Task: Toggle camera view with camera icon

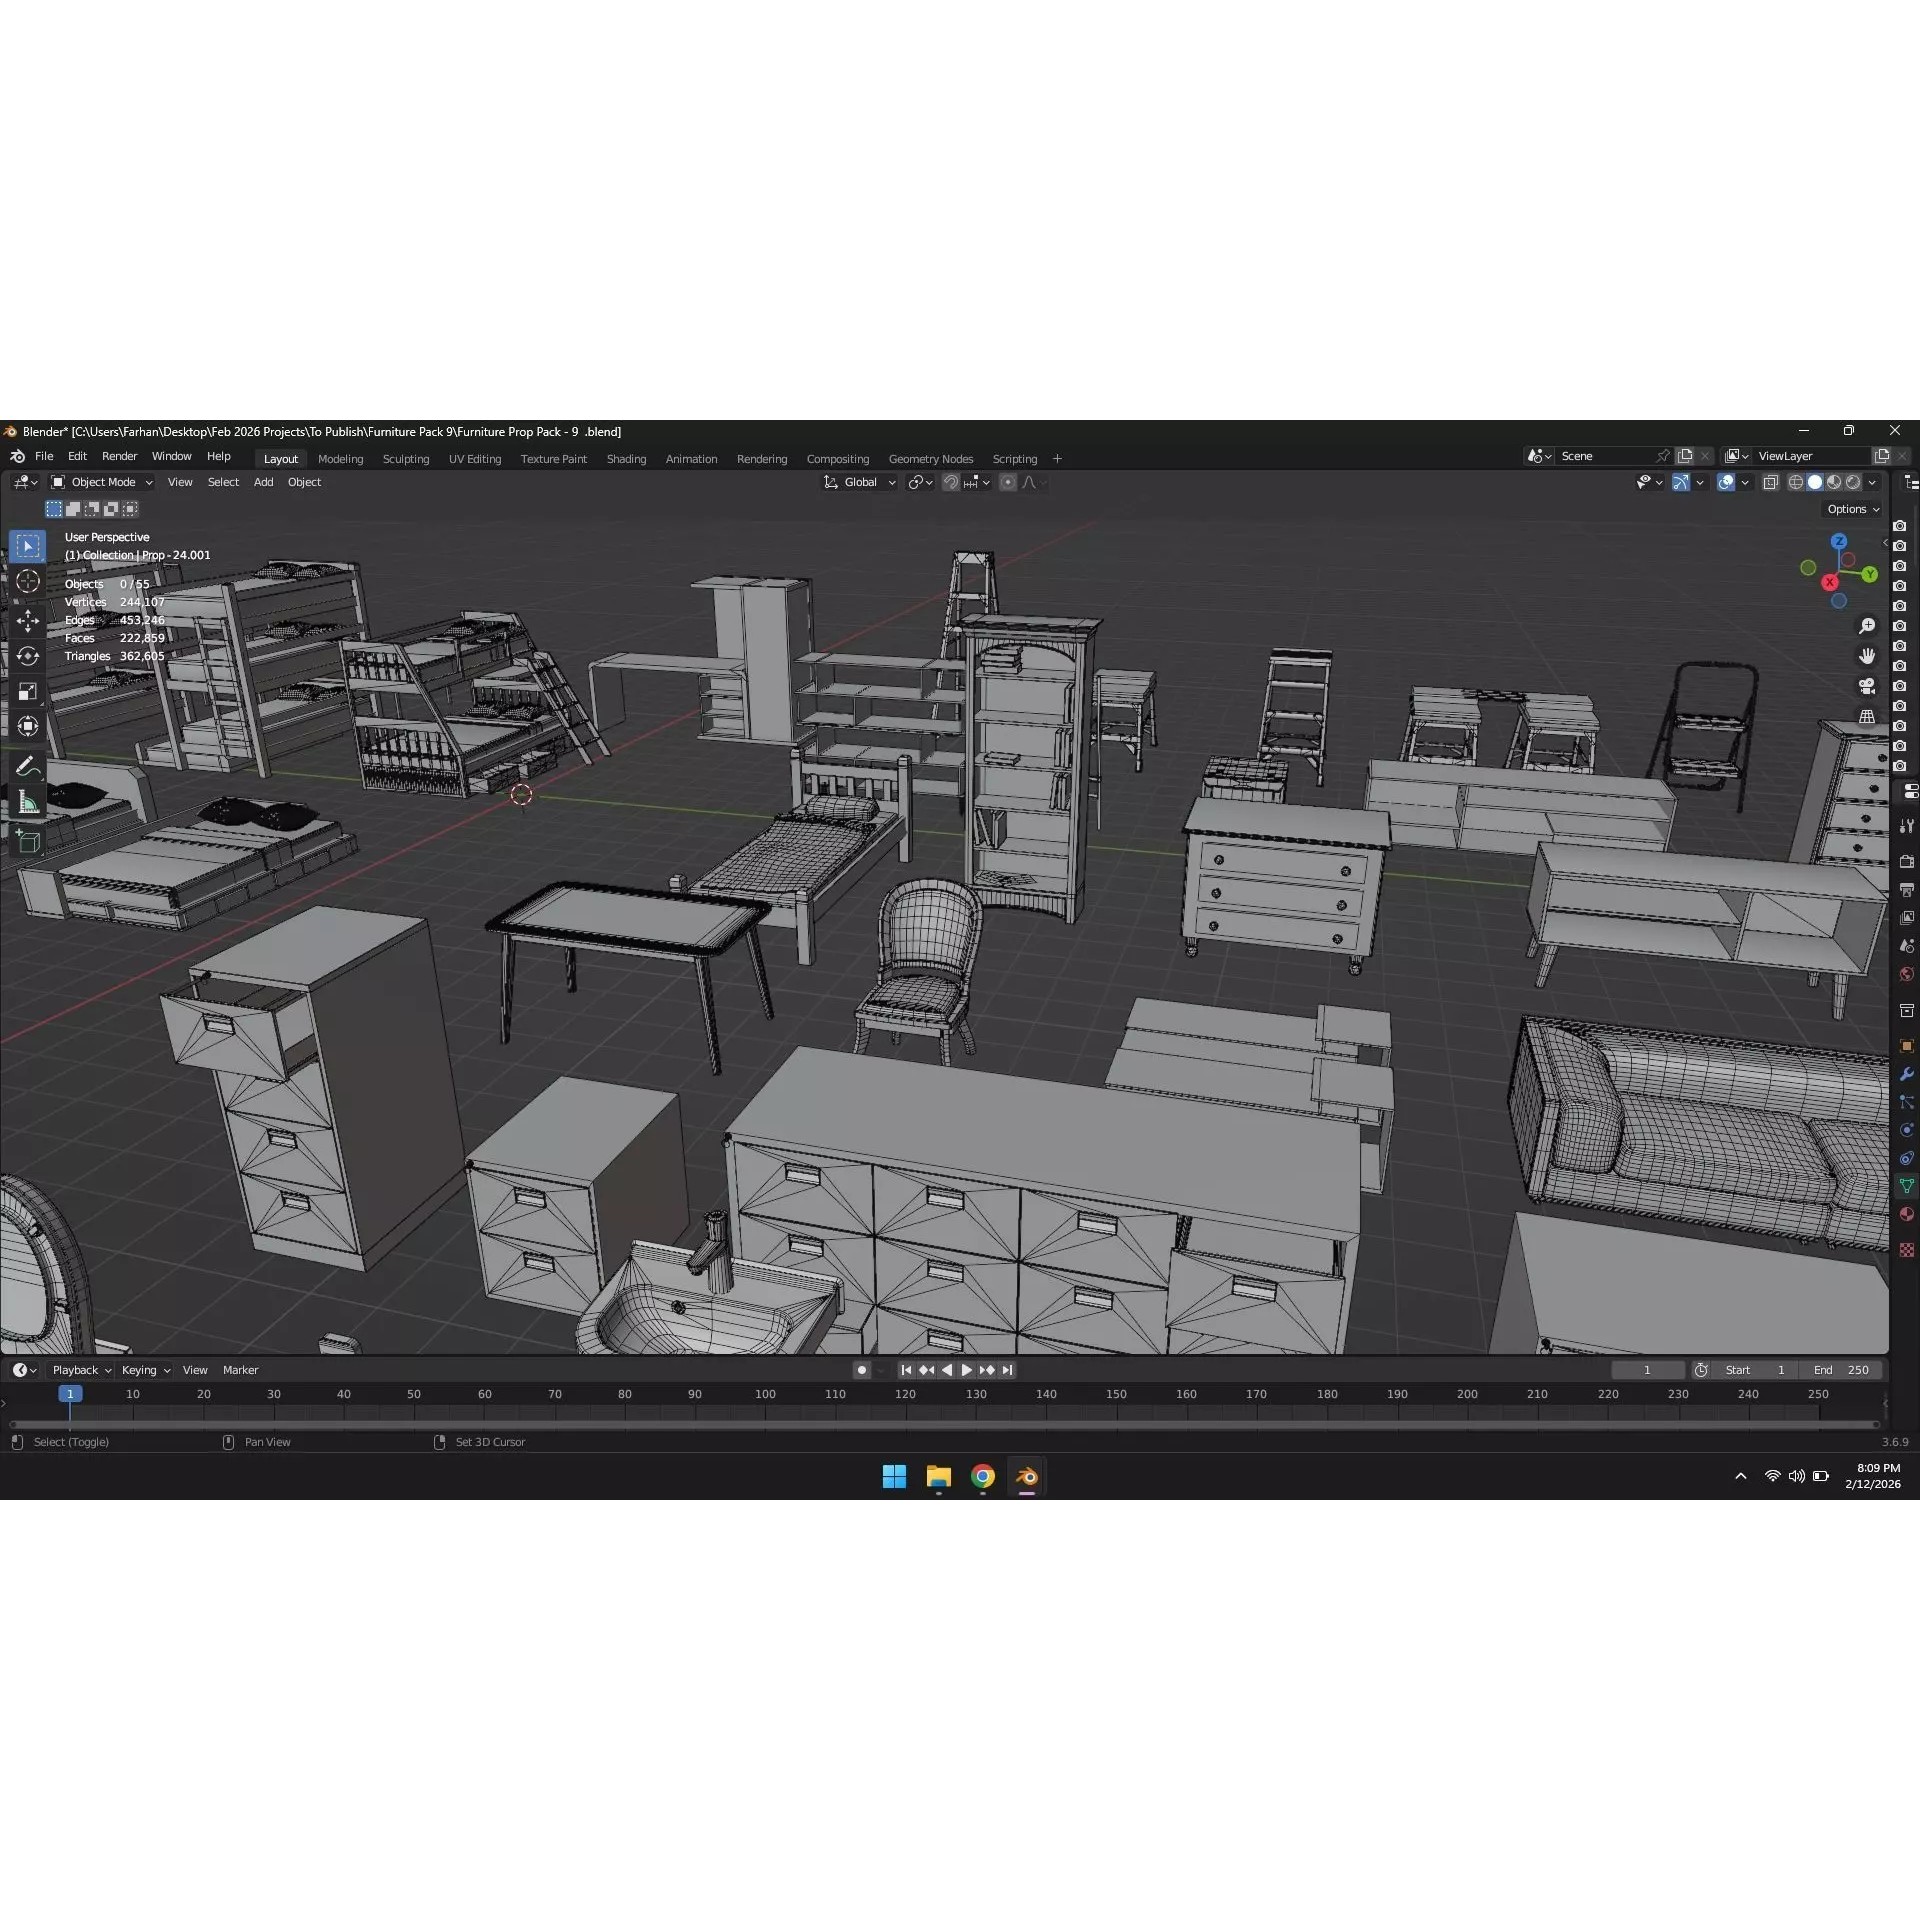Action: click(x=1866, y=686)
